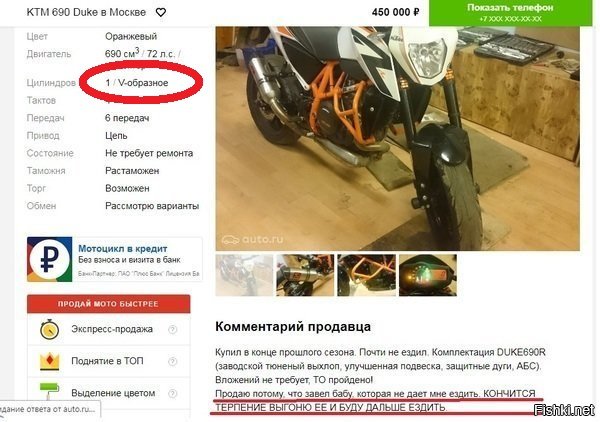Select the Экспресс-продажа option
This screenshot has height=422, width=600.
pos(112,329)
